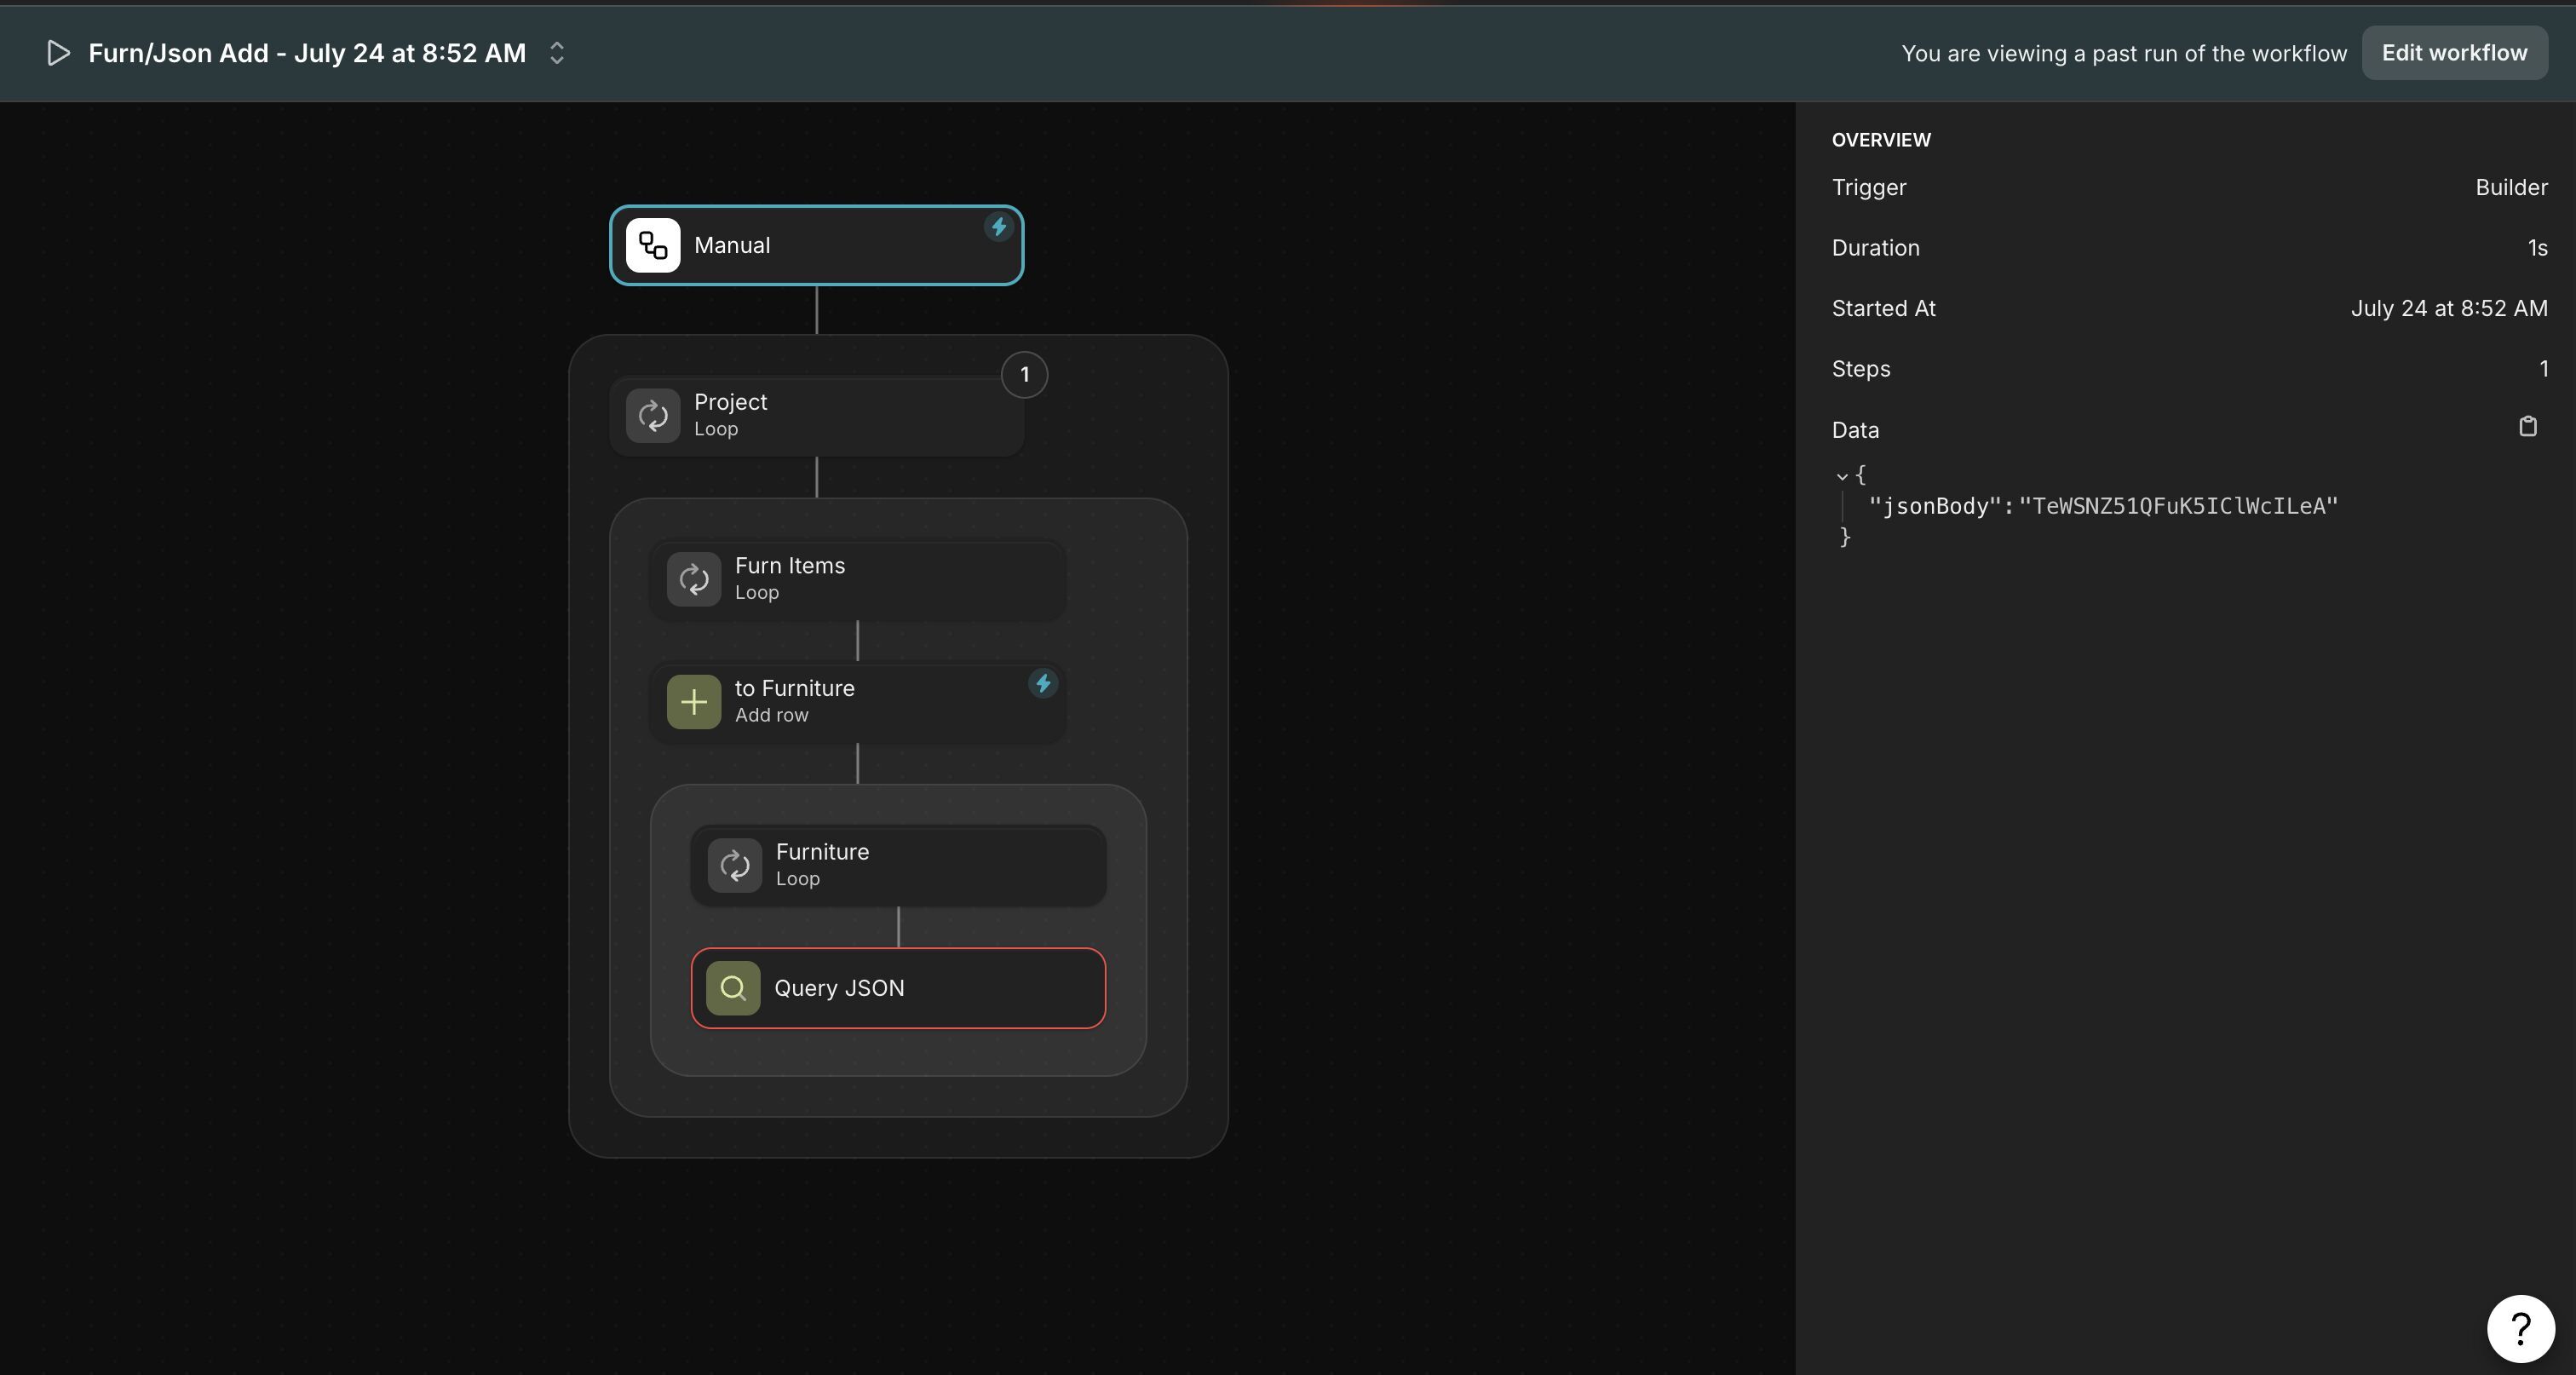Viewport: 2576px width, 1375px height.
Task: Click the Edit workflow button
Action: click(2454, 53)
